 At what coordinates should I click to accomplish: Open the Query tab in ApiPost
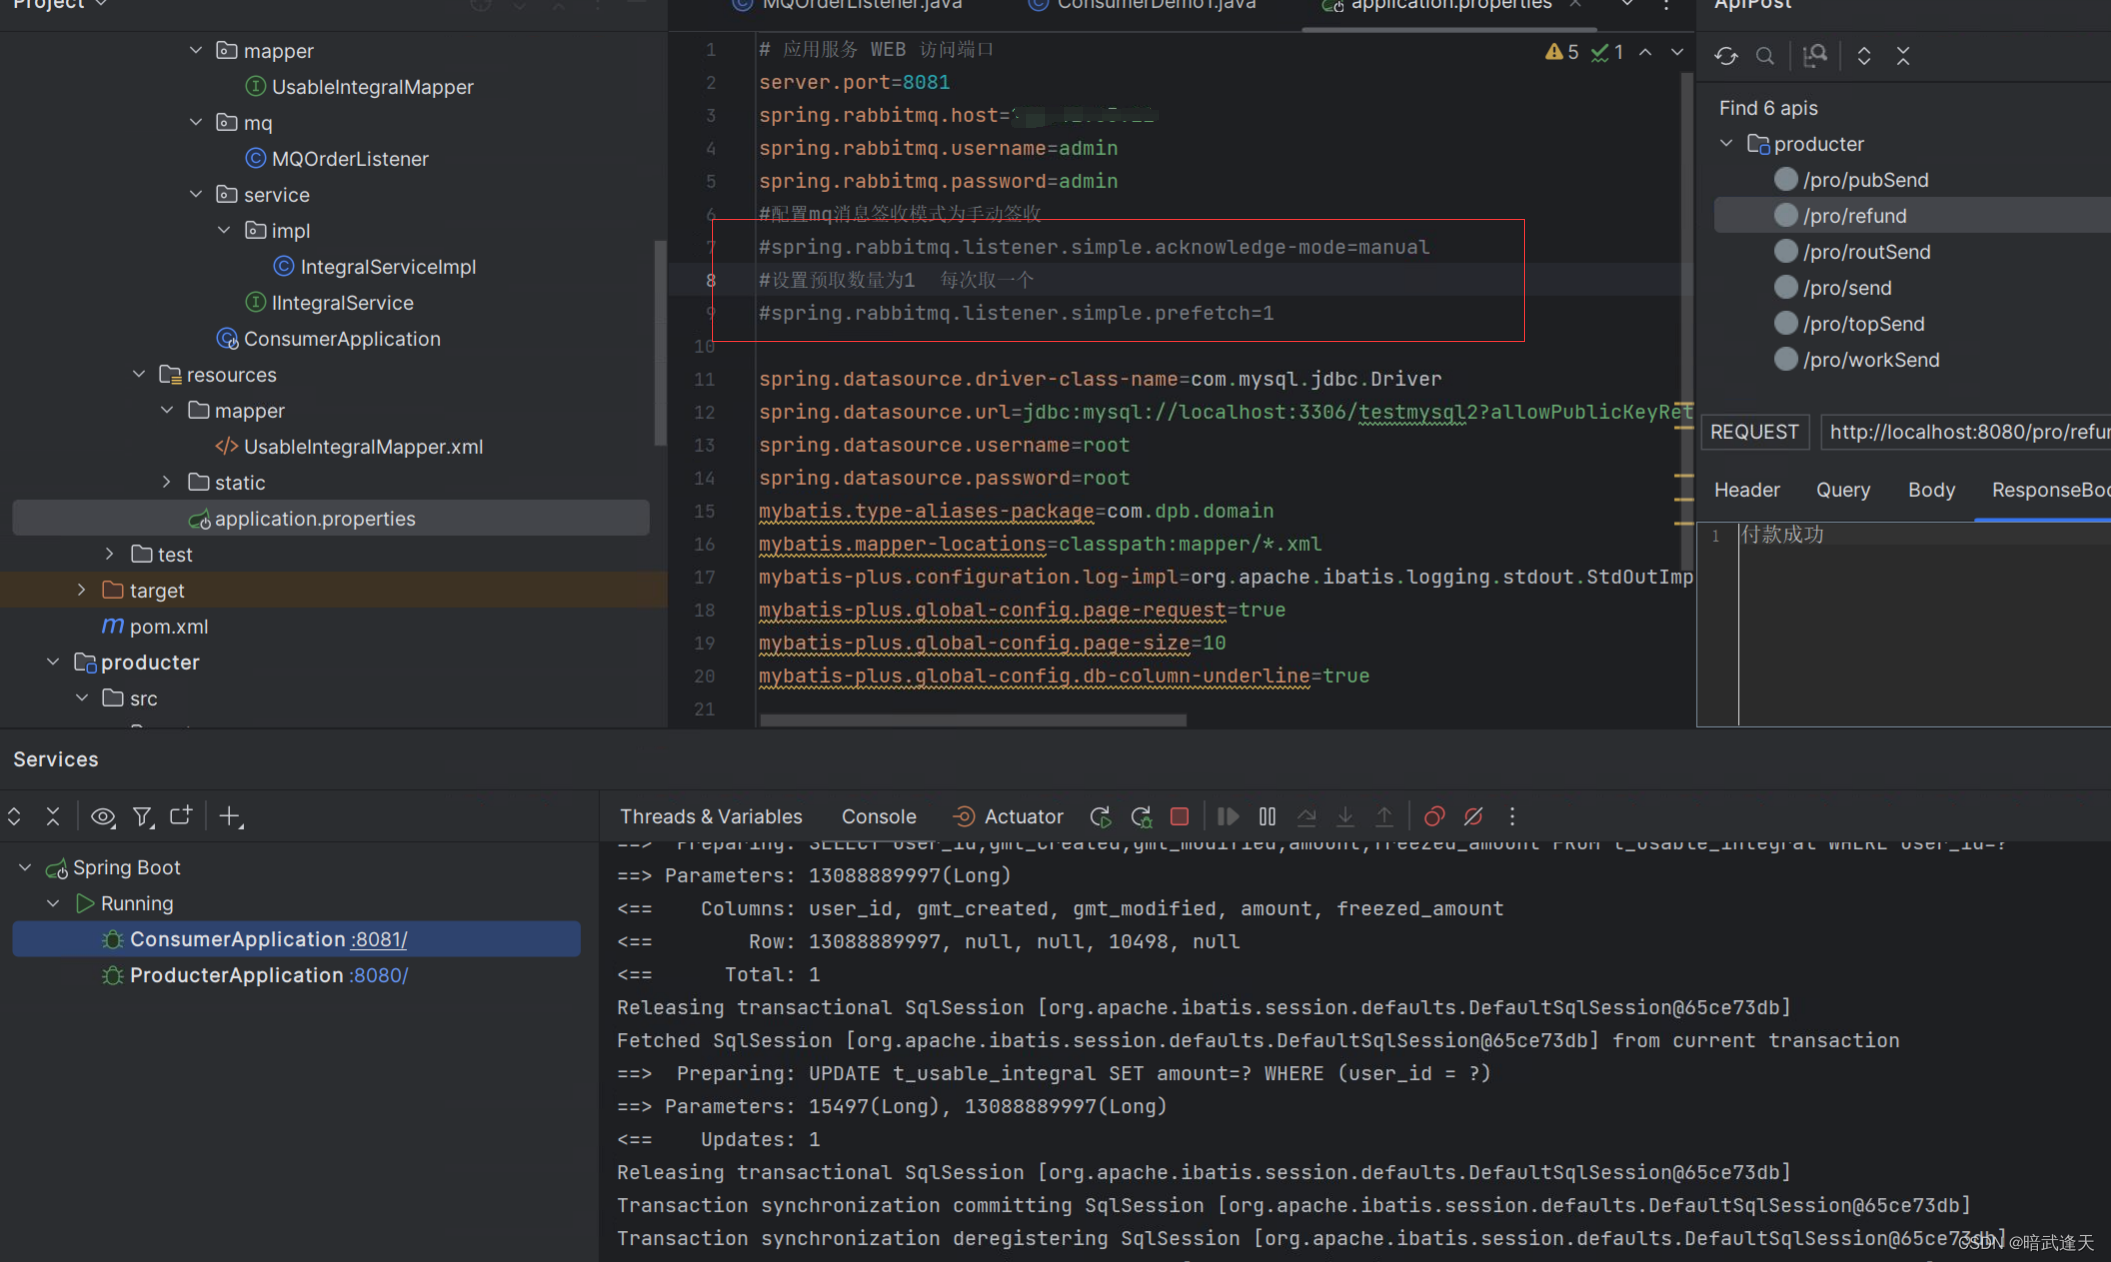pos(1843,490)
